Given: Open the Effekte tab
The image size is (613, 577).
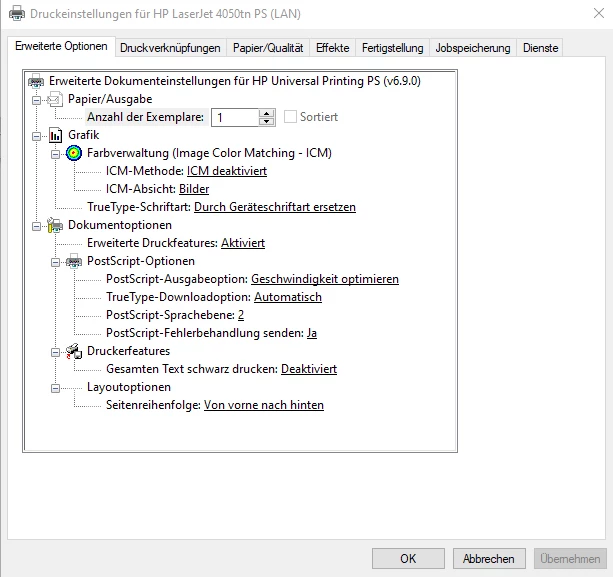Looking at the screenshot, I should [x=333, y=48].
